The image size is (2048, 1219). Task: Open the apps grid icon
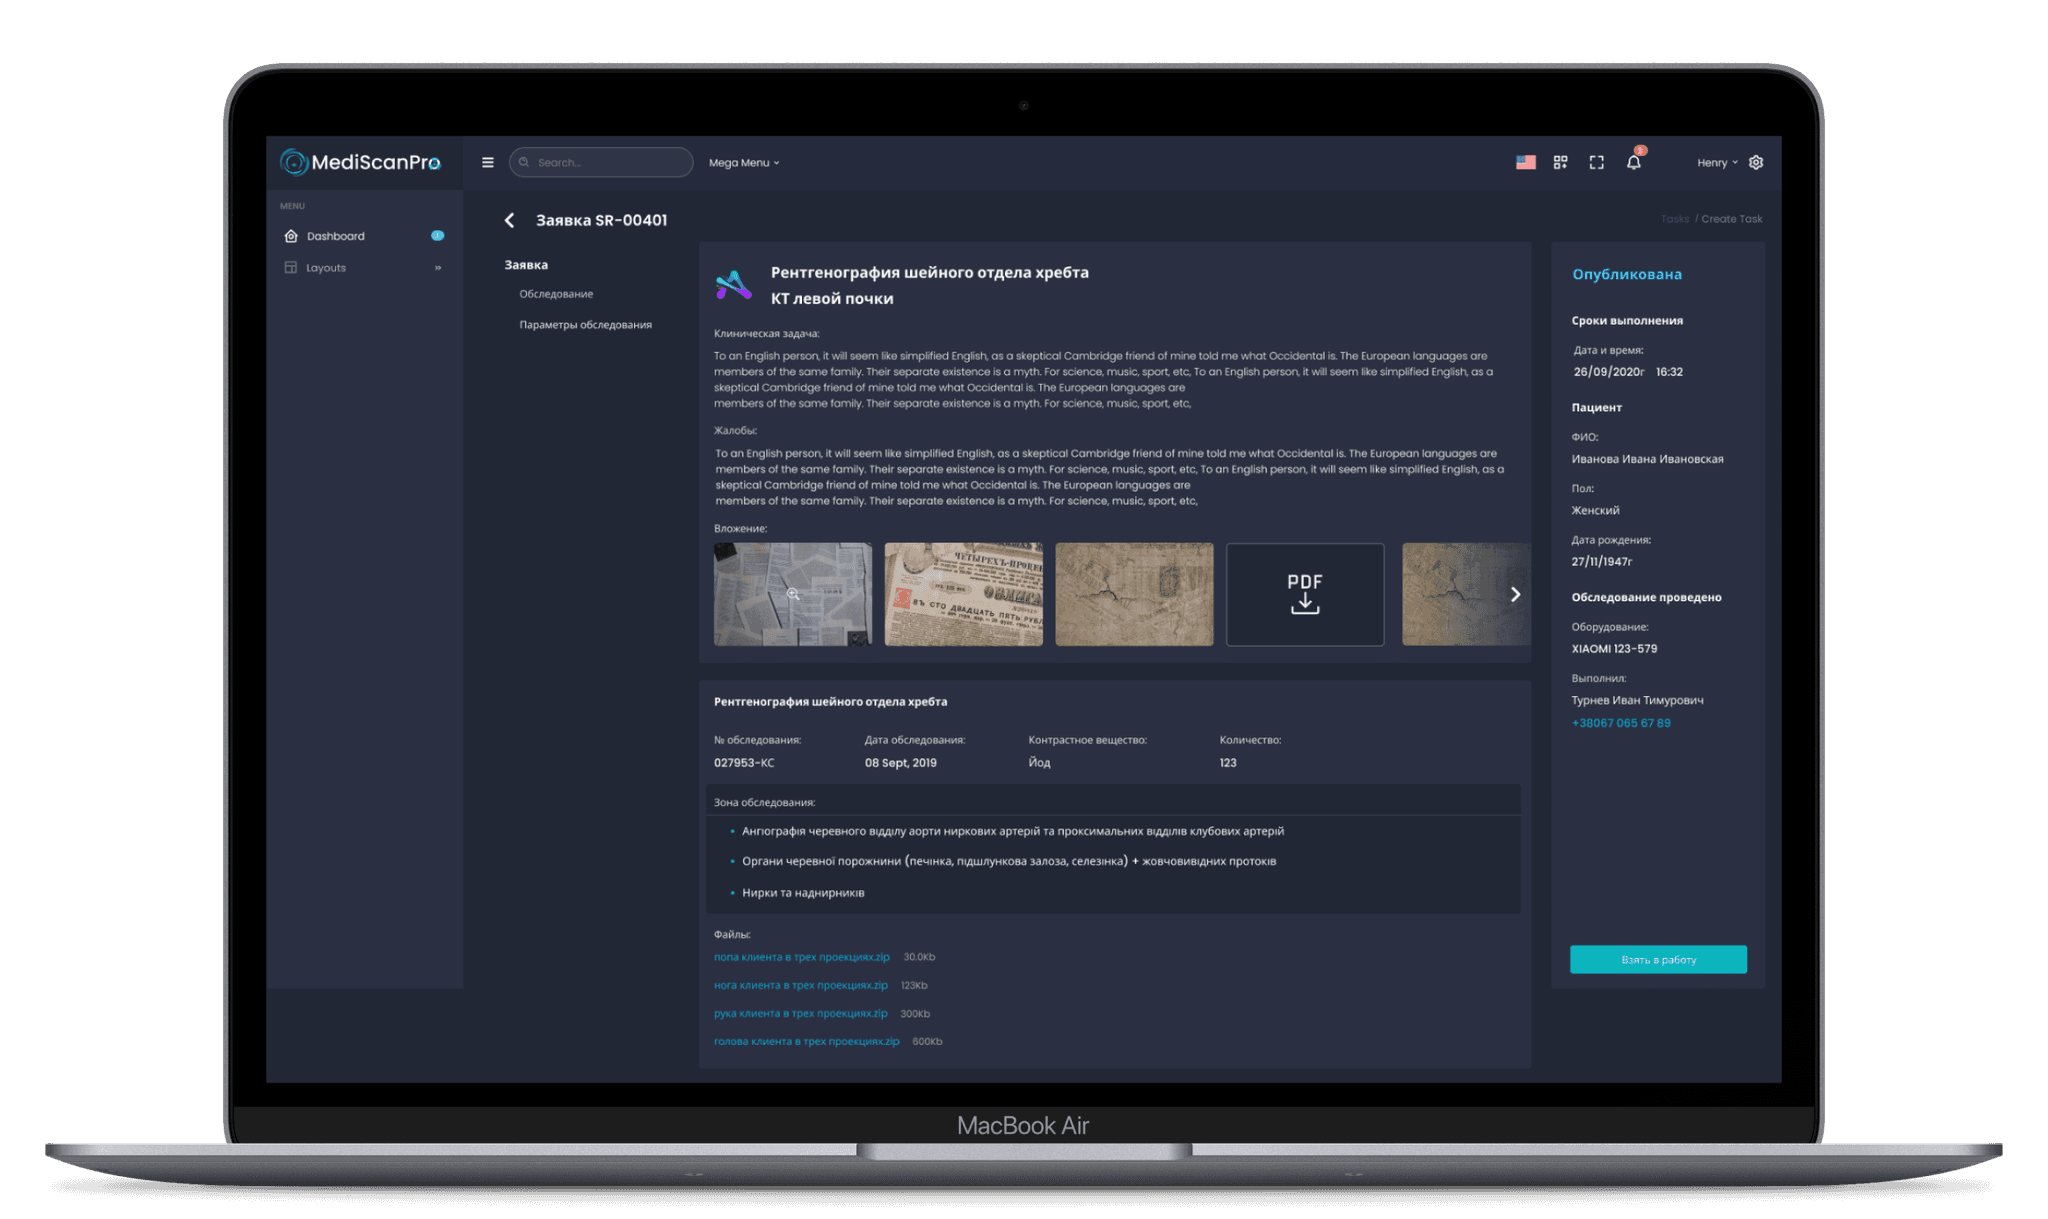(x=1560, y=162)
